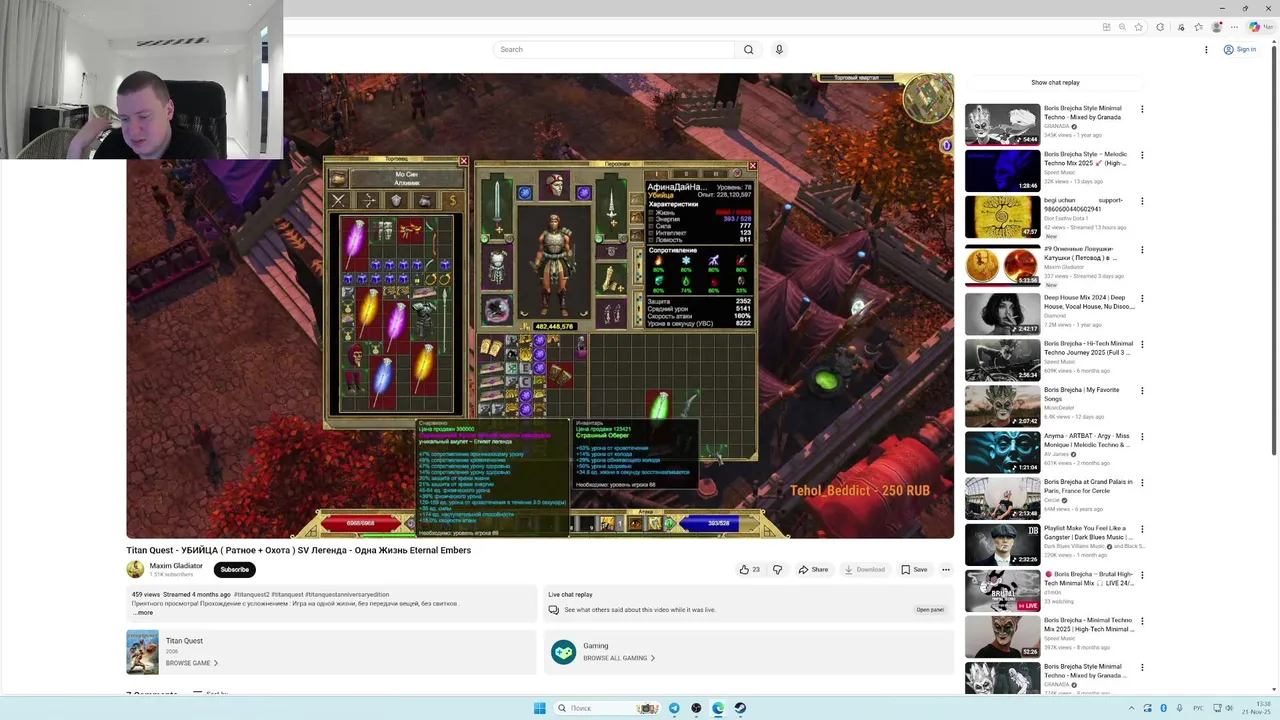
Task: Open Steam from the taskbar
Action: coord(740,708)
